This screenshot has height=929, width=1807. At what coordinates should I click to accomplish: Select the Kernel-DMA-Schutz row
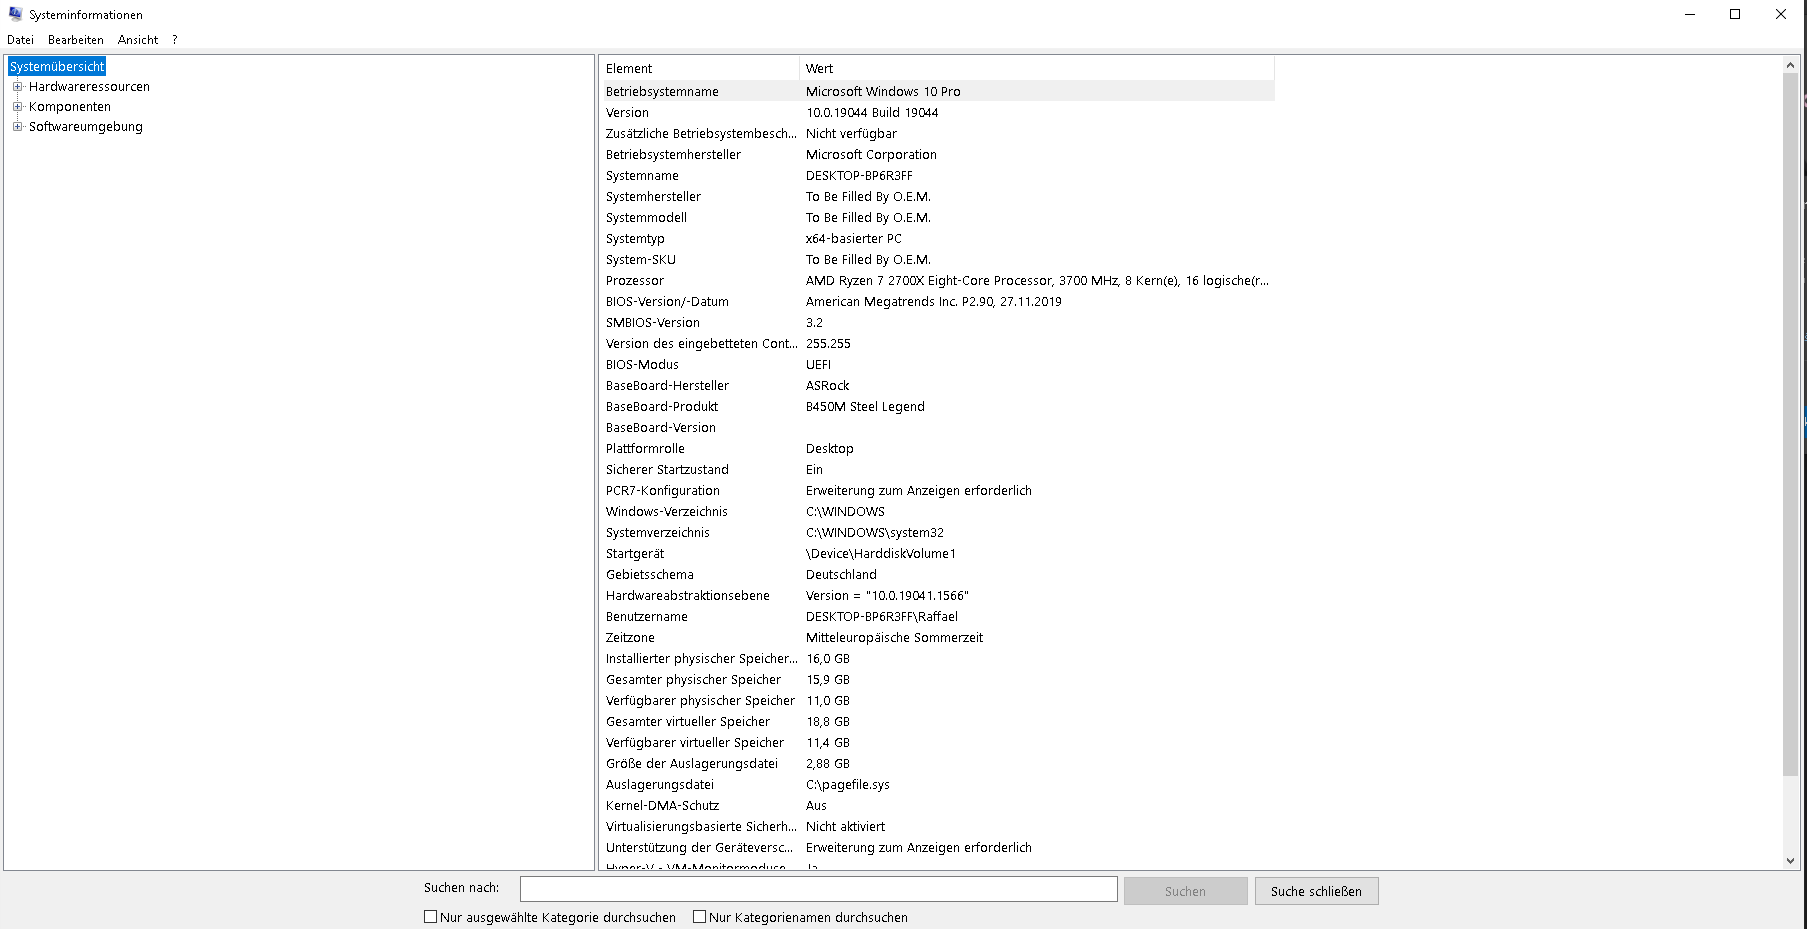pos(937,806)
